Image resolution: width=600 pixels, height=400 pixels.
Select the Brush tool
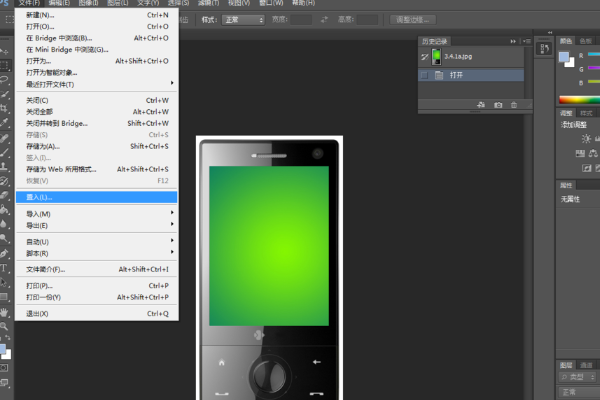click(5, 152)
